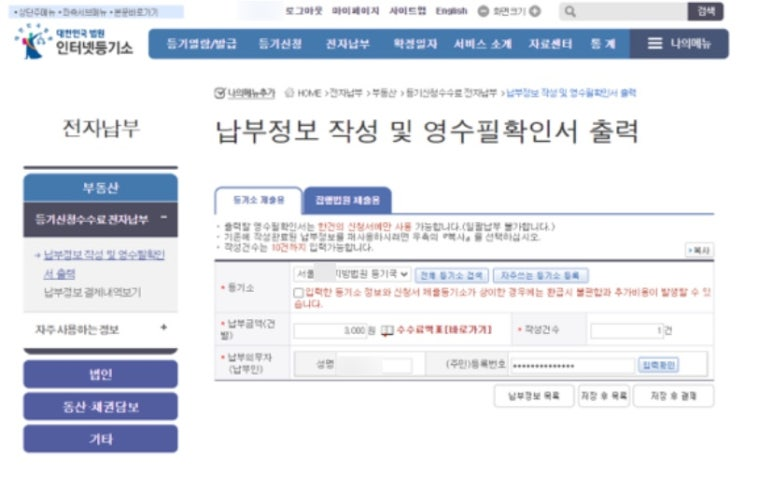
Task: Click the 검색 search button
Action: 705,11
